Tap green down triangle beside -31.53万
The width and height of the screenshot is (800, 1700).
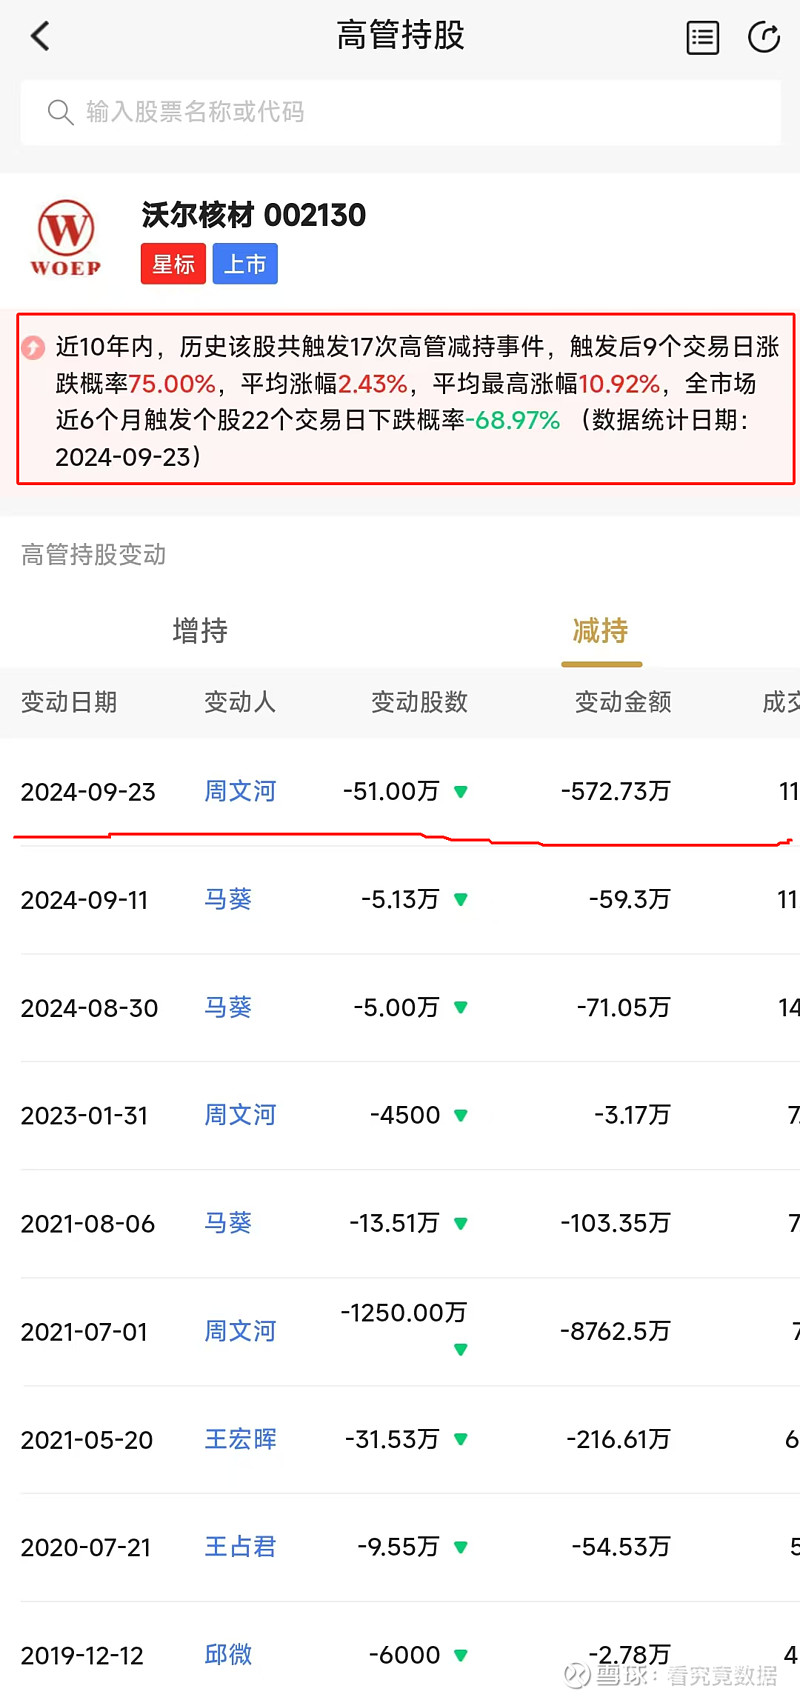click(461, 1440)
